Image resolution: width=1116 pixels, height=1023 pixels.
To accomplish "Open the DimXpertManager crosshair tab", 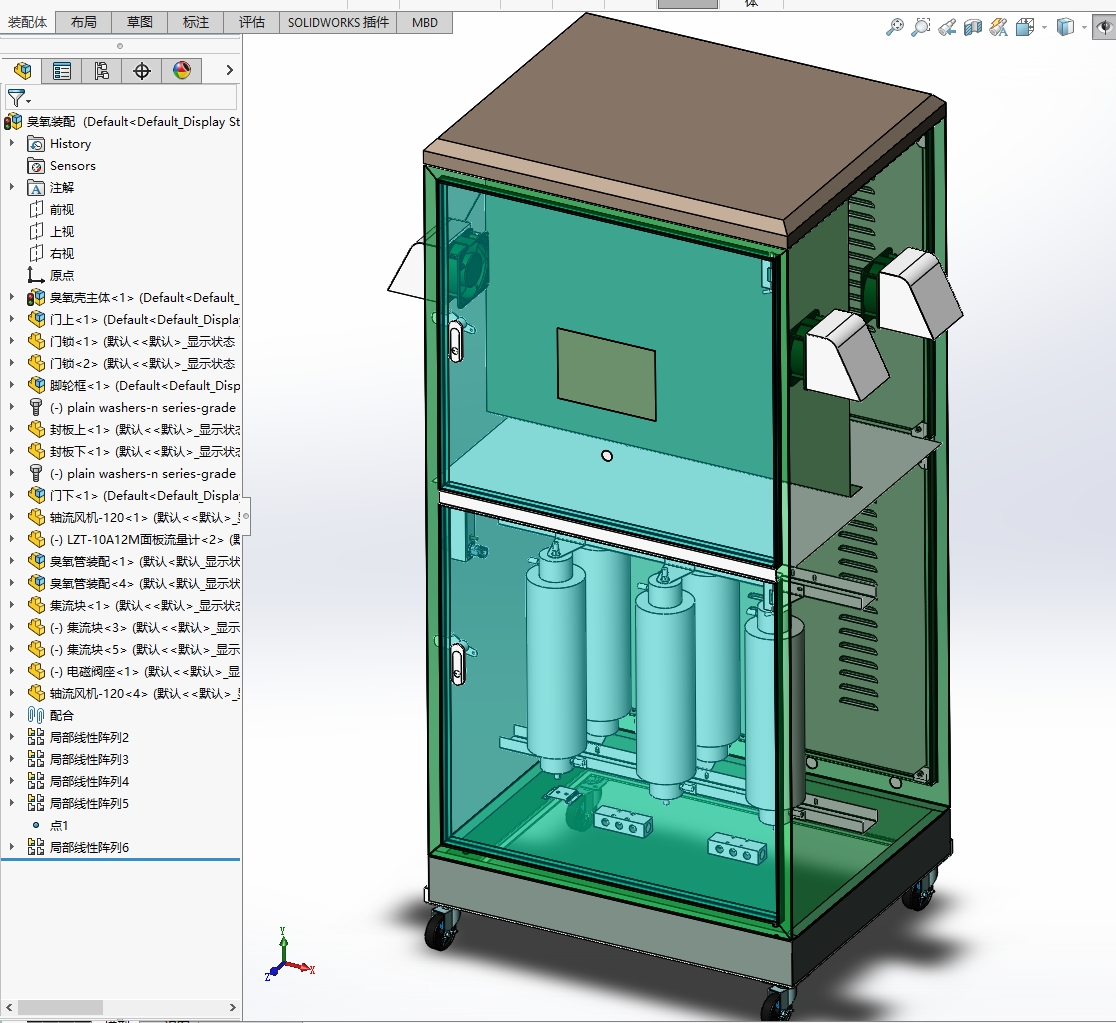I will click(x=142, y=70).
